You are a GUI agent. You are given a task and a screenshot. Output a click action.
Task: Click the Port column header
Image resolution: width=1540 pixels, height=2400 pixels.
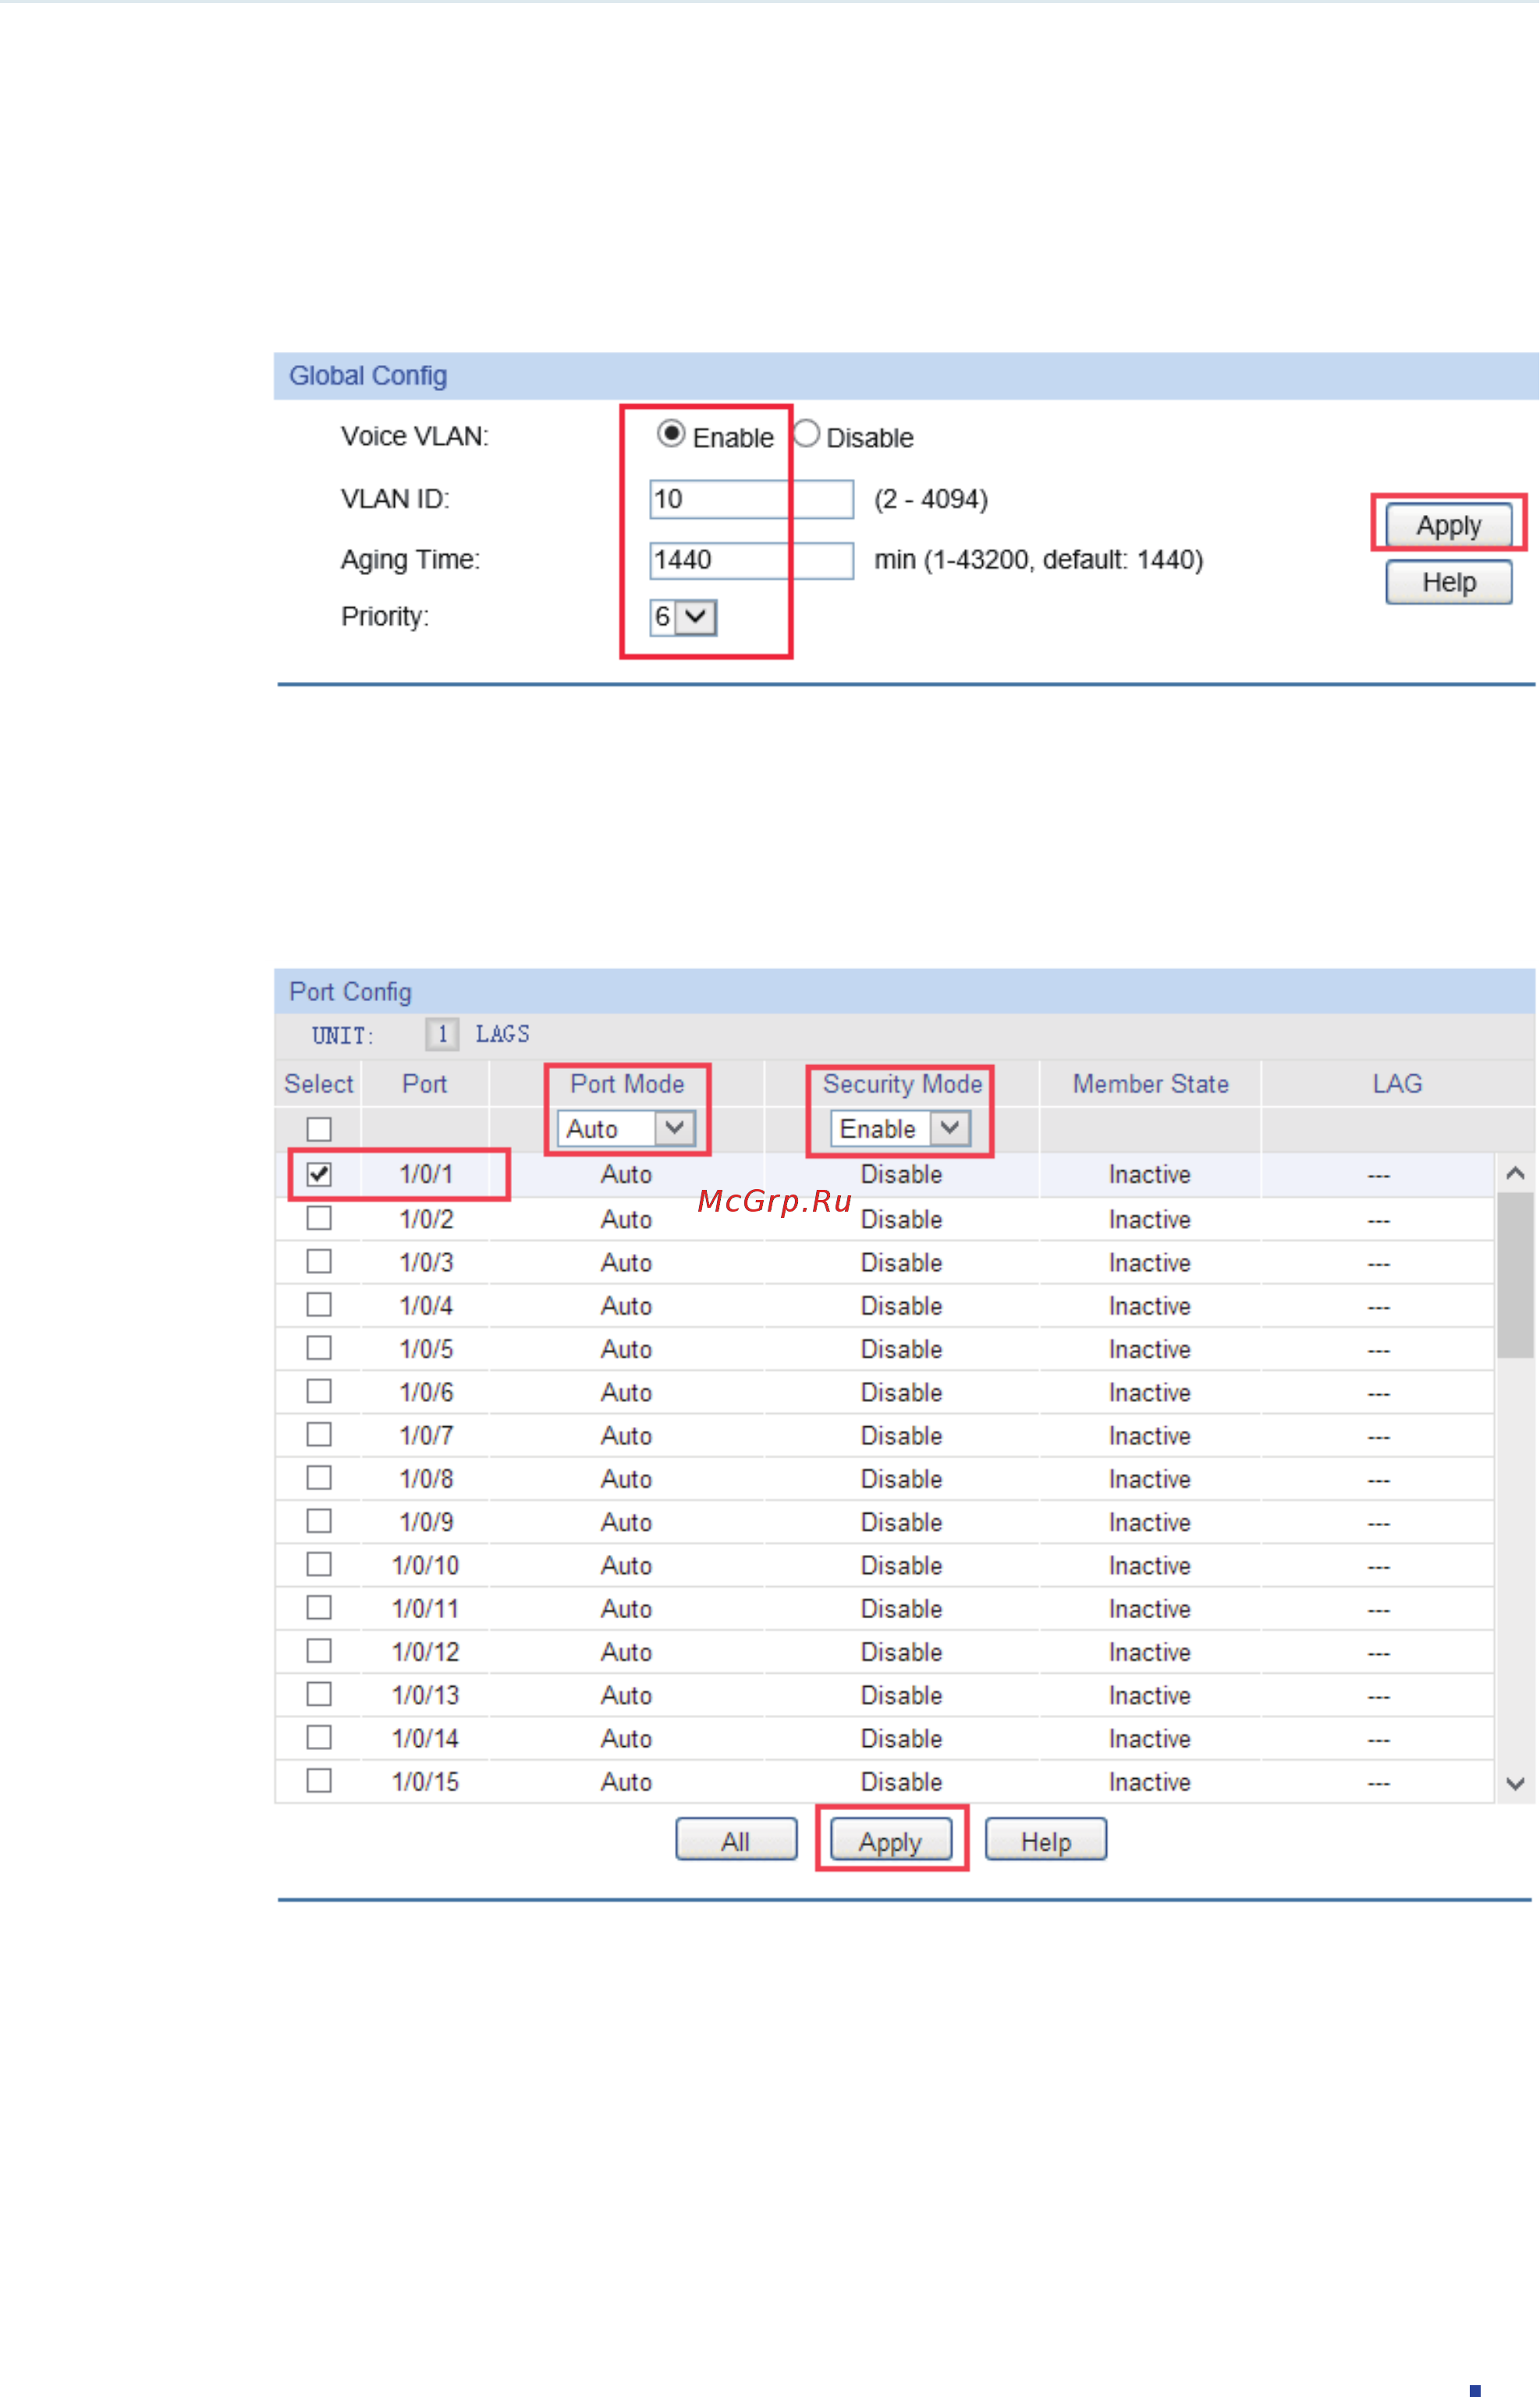click(x=424, y=1084)
